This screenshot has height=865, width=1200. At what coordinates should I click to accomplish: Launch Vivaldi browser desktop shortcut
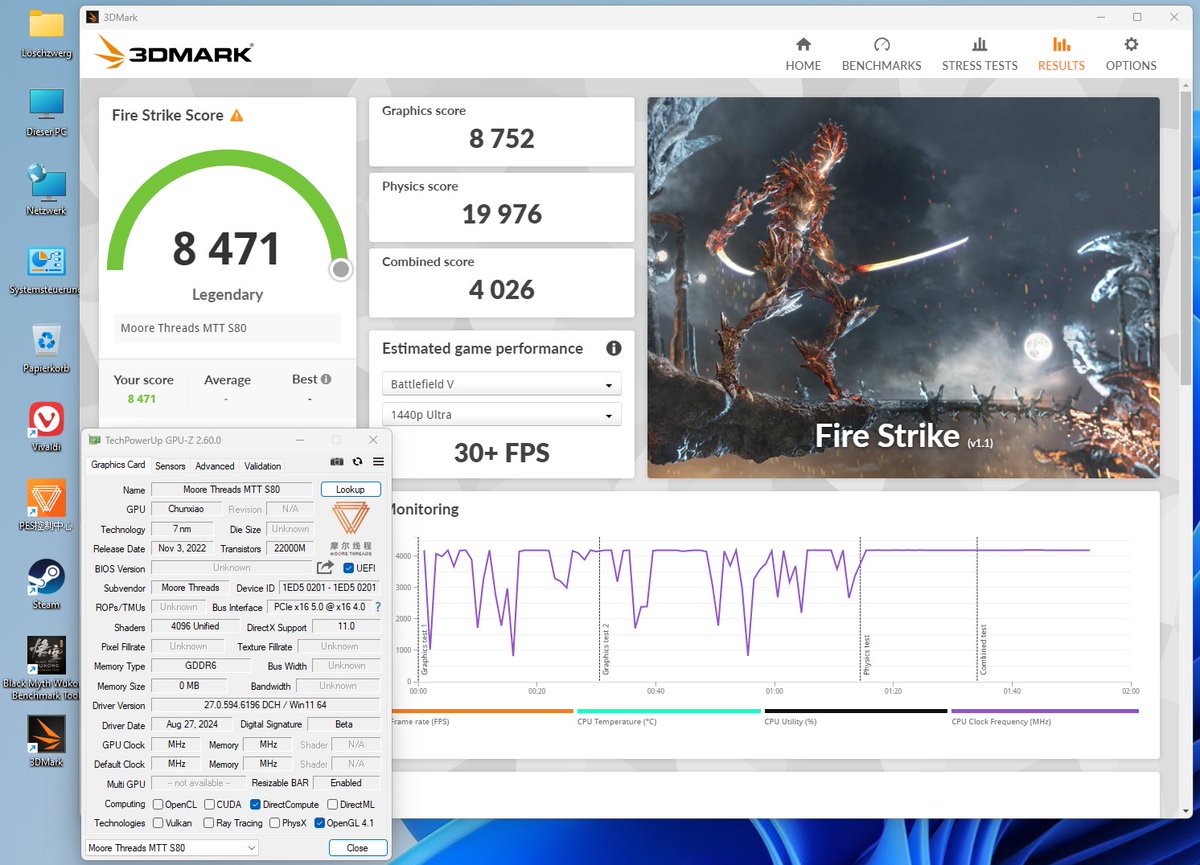coord(46,426)
